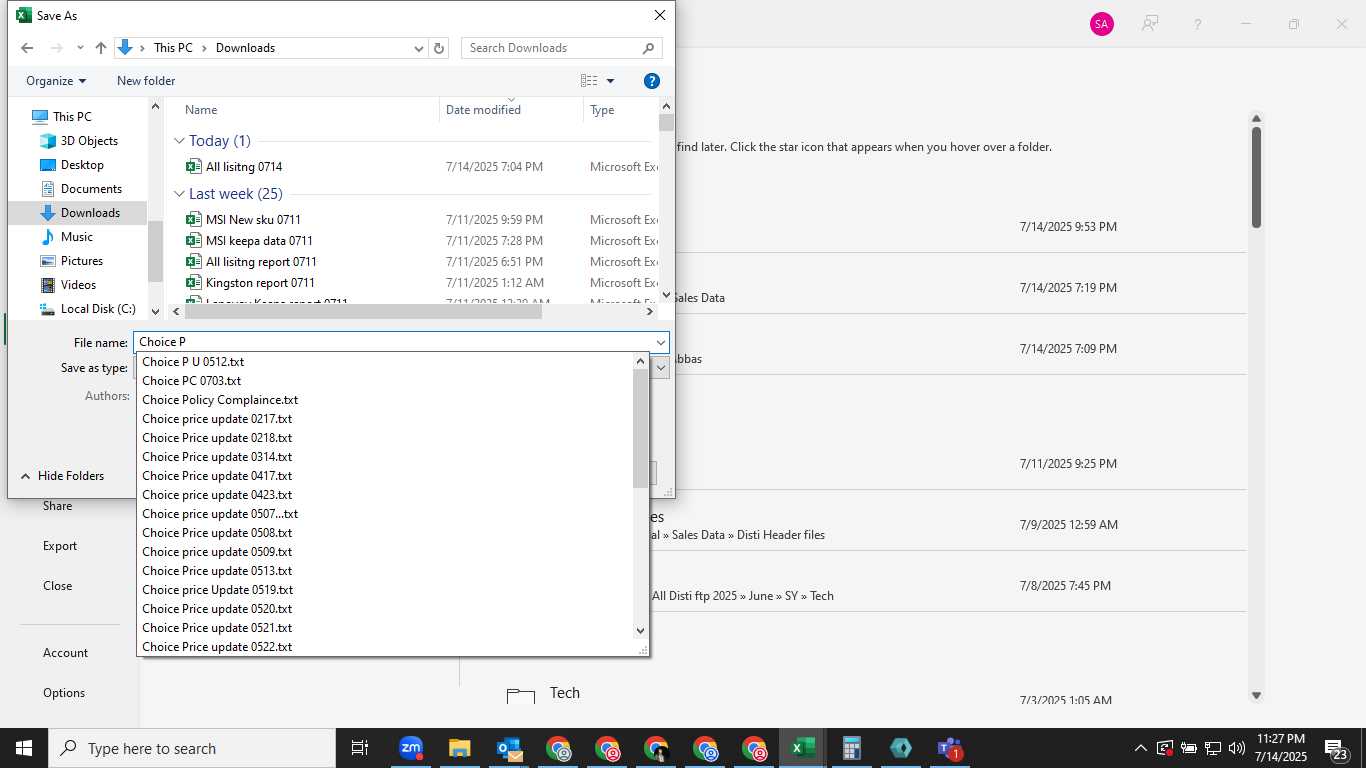The image size is (1366, 768).
Task: Click the Excel folder list vertical scrollbar
Action: (1257, 177)
